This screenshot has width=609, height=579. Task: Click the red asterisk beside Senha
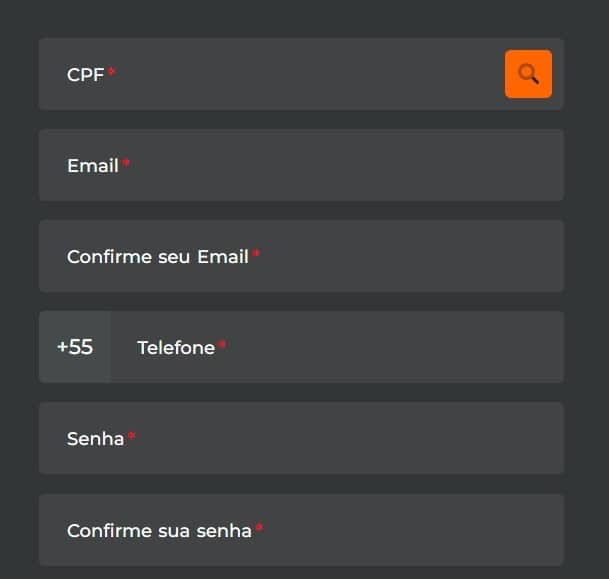(x=131, y=436)
